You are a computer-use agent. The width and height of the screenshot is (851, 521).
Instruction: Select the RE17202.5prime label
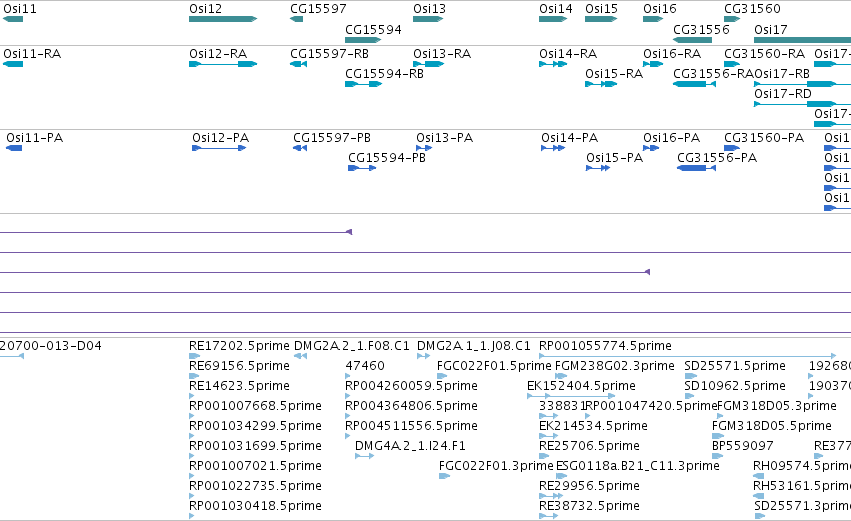[239, 346]
